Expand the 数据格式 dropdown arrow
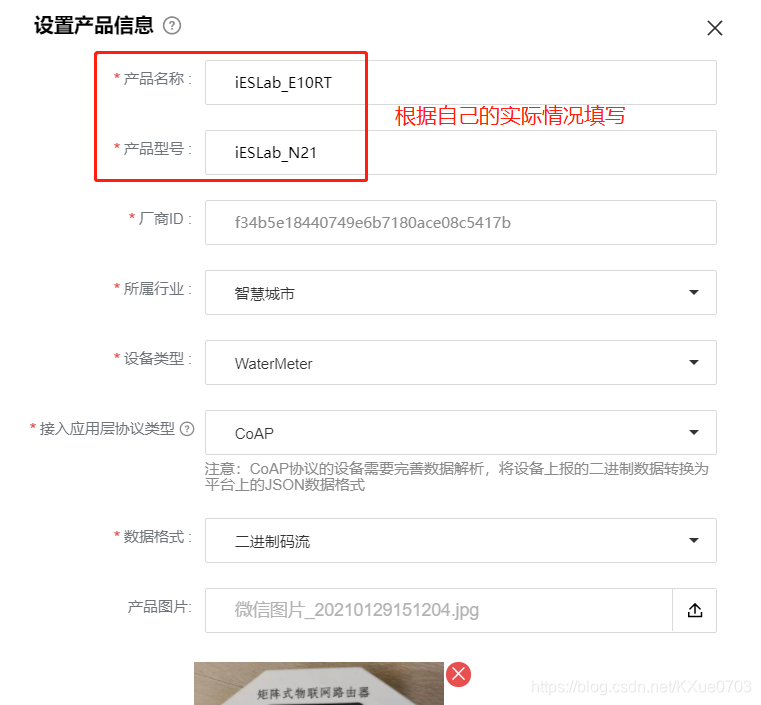 point(694,541)
